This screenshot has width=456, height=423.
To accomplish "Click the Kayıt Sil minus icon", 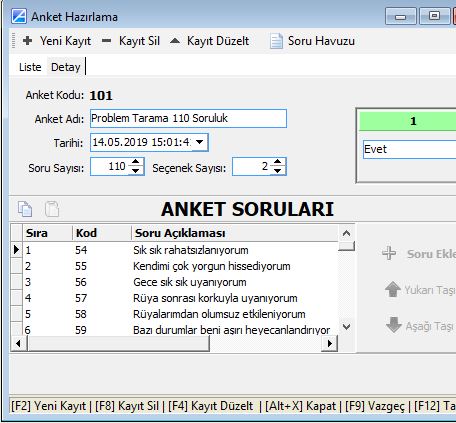I will (x=106, y=41).
